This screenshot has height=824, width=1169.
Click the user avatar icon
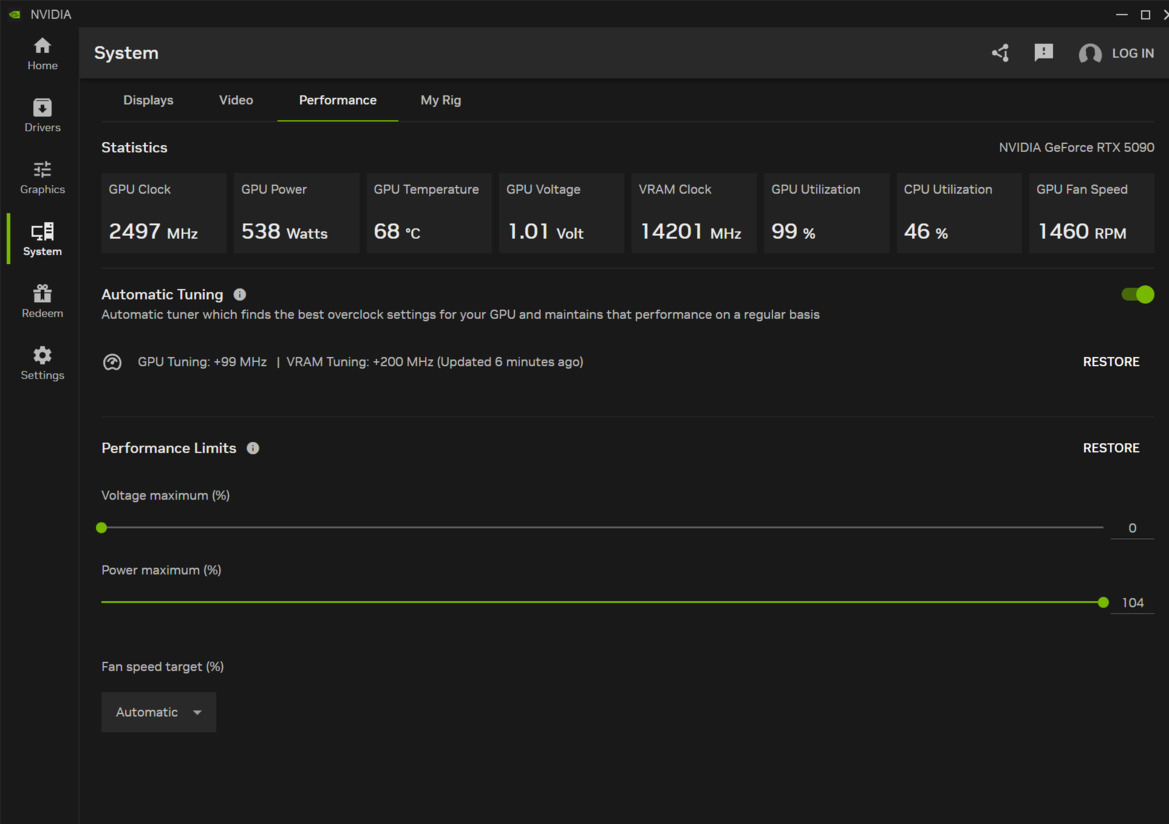pos(1090,54)
